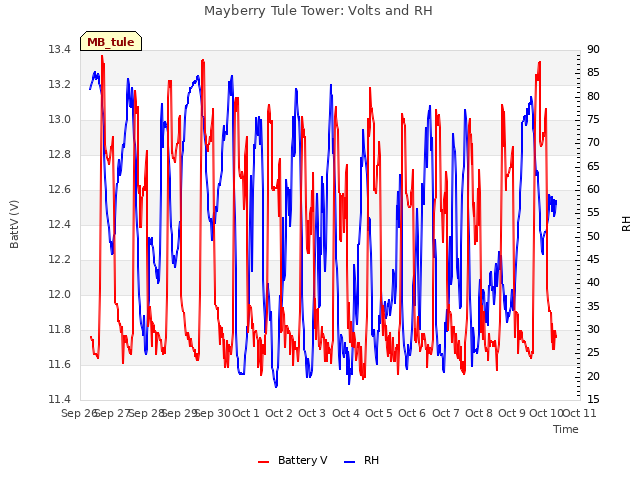Click the 13.2 tick on the voltage axis

click(59, 84)
